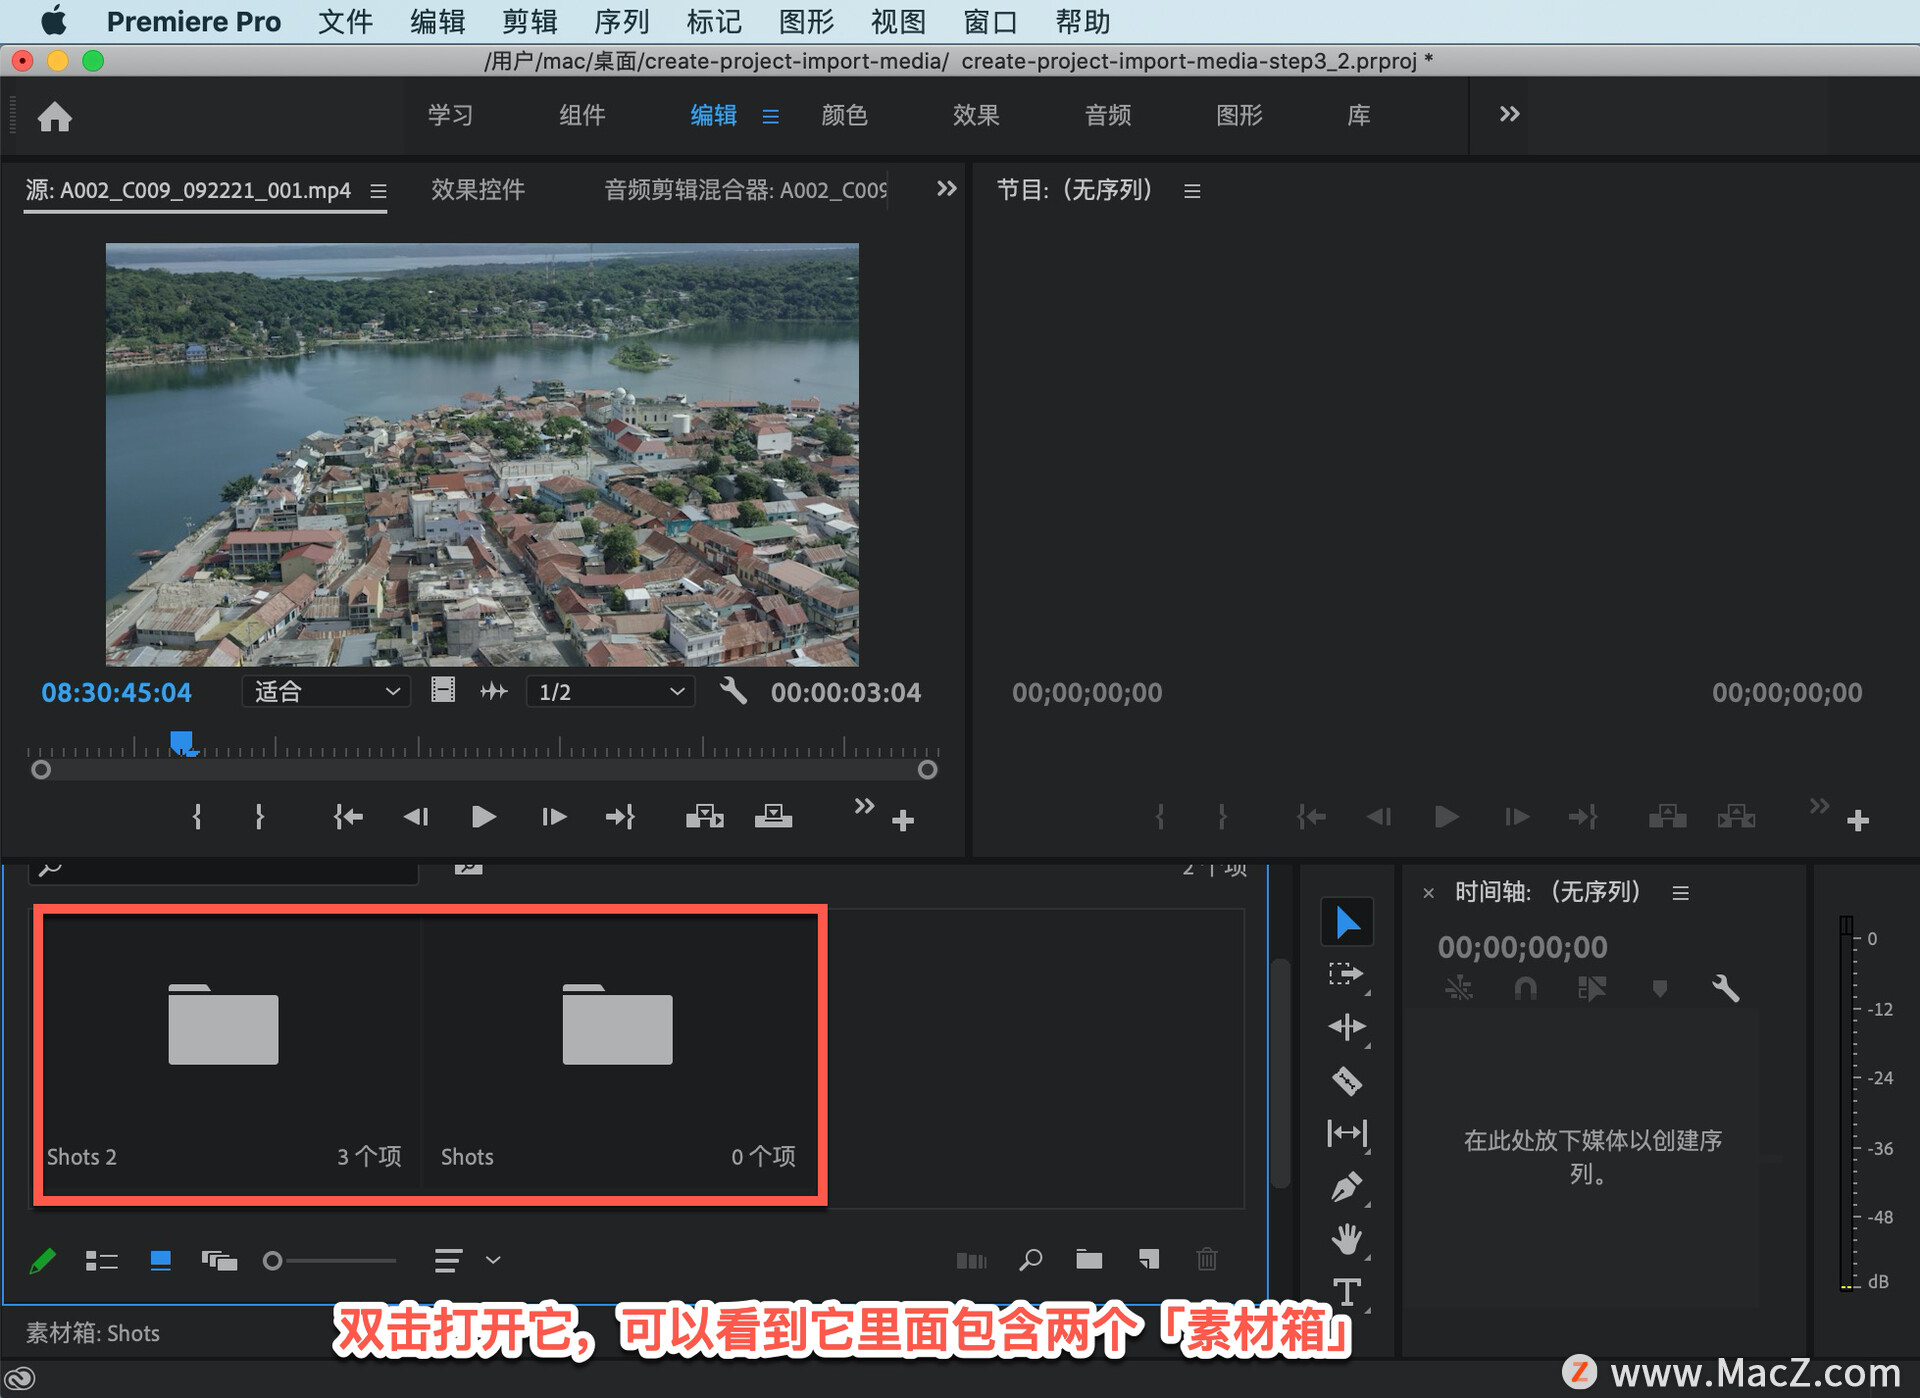Screen dimensions: 1920x1398
Task: Open 音频剪辑混合器 panel tab
Action: pos(745,189)
